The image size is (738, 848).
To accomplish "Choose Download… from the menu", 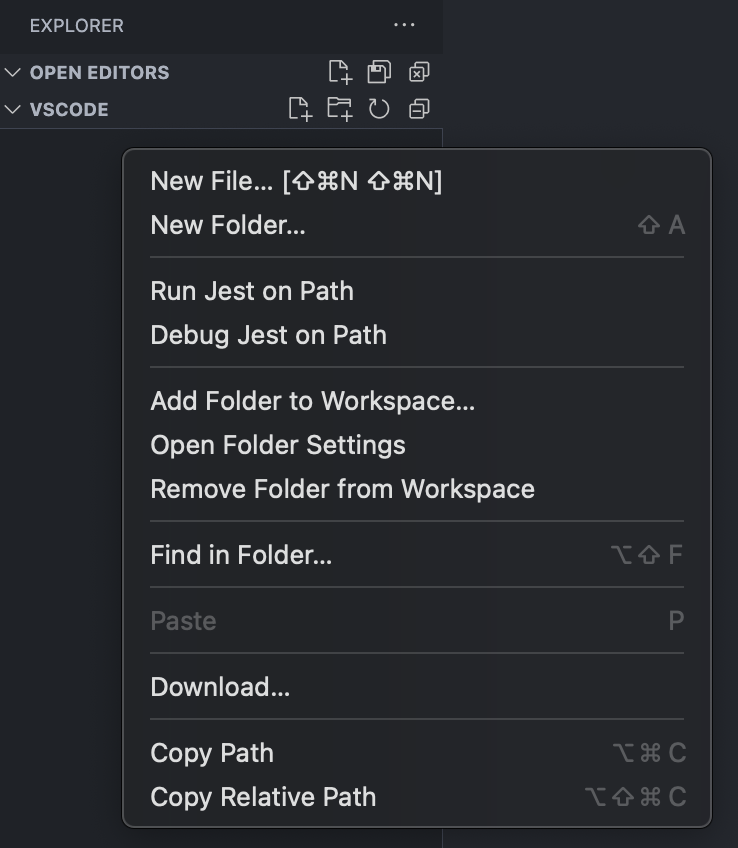I will 417,687.
